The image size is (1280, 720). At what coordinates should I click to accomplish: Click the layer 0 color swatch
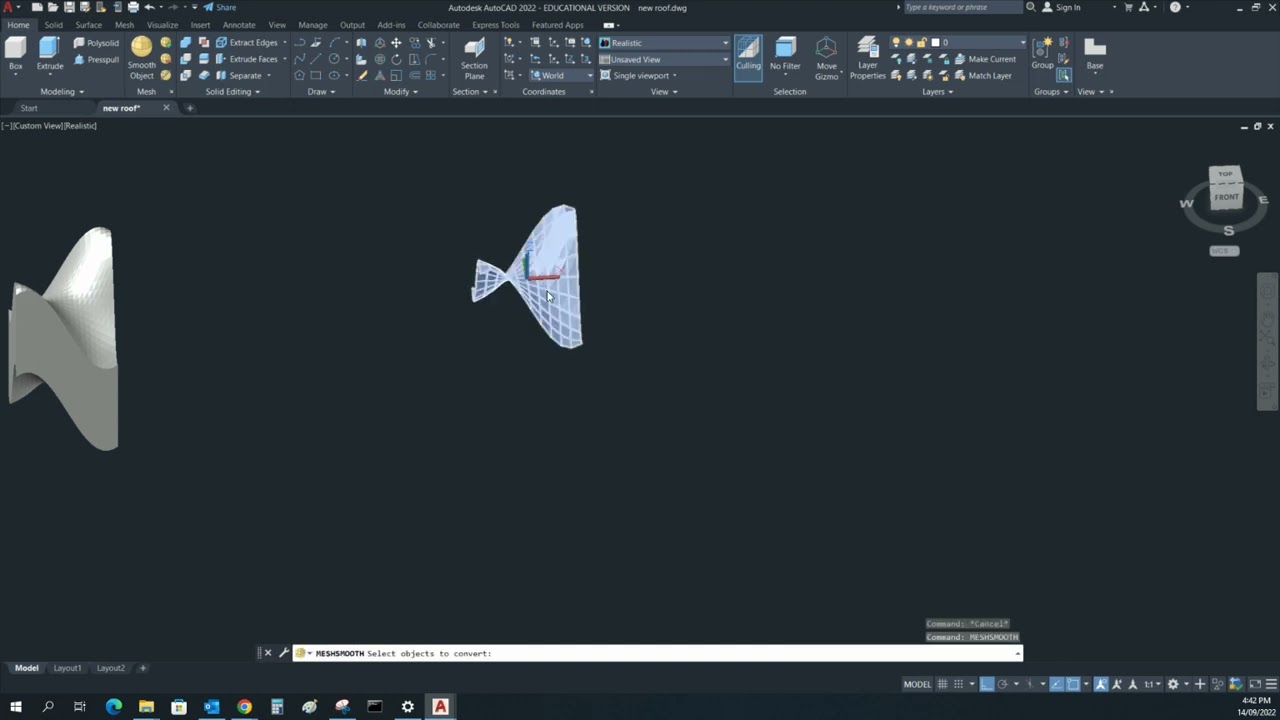pyautogui.click(x=935, y=43)
